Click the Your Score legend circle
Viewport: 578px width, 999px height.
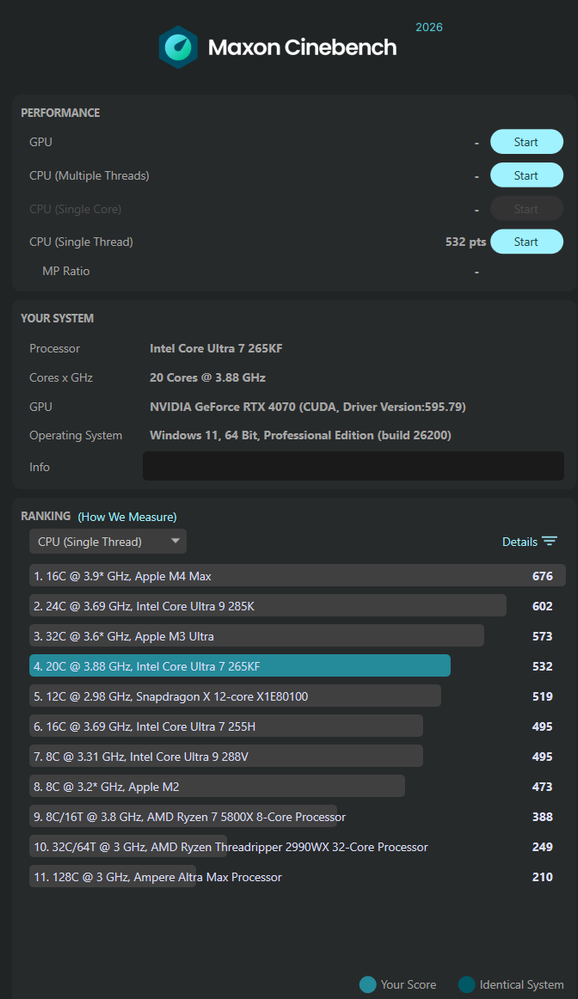[368, 984]
